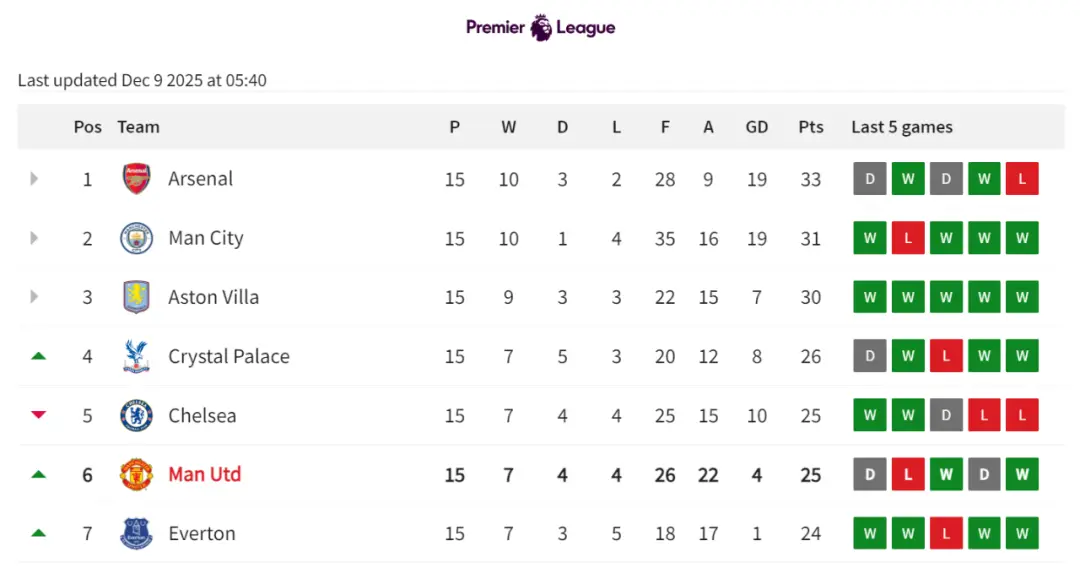1080x568 pixels.
Task: Open the Everton team link
Action: coord(201,533)
